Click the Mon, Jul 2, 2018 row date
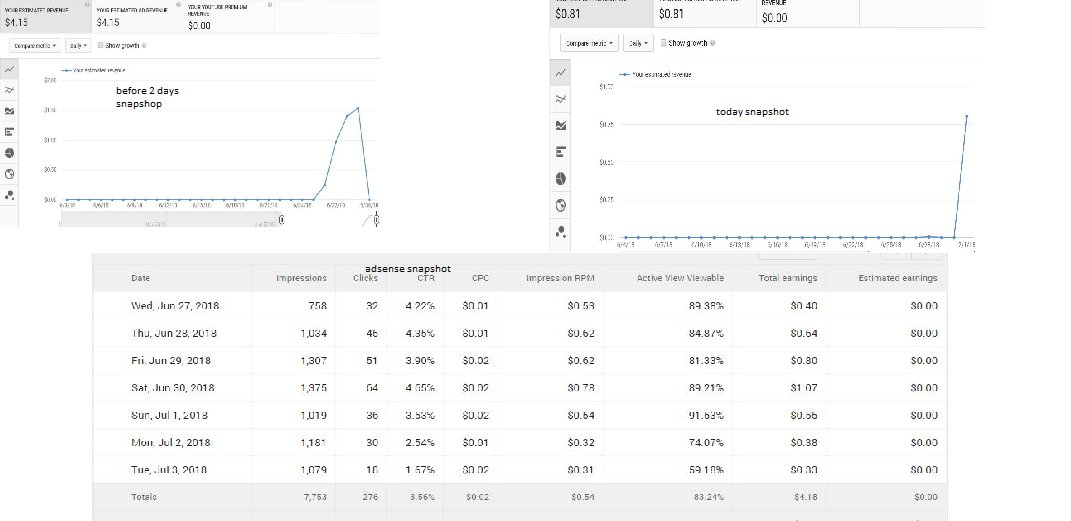Image resolution: width=1071 pixels, height=521 pixels. [171, 442]
